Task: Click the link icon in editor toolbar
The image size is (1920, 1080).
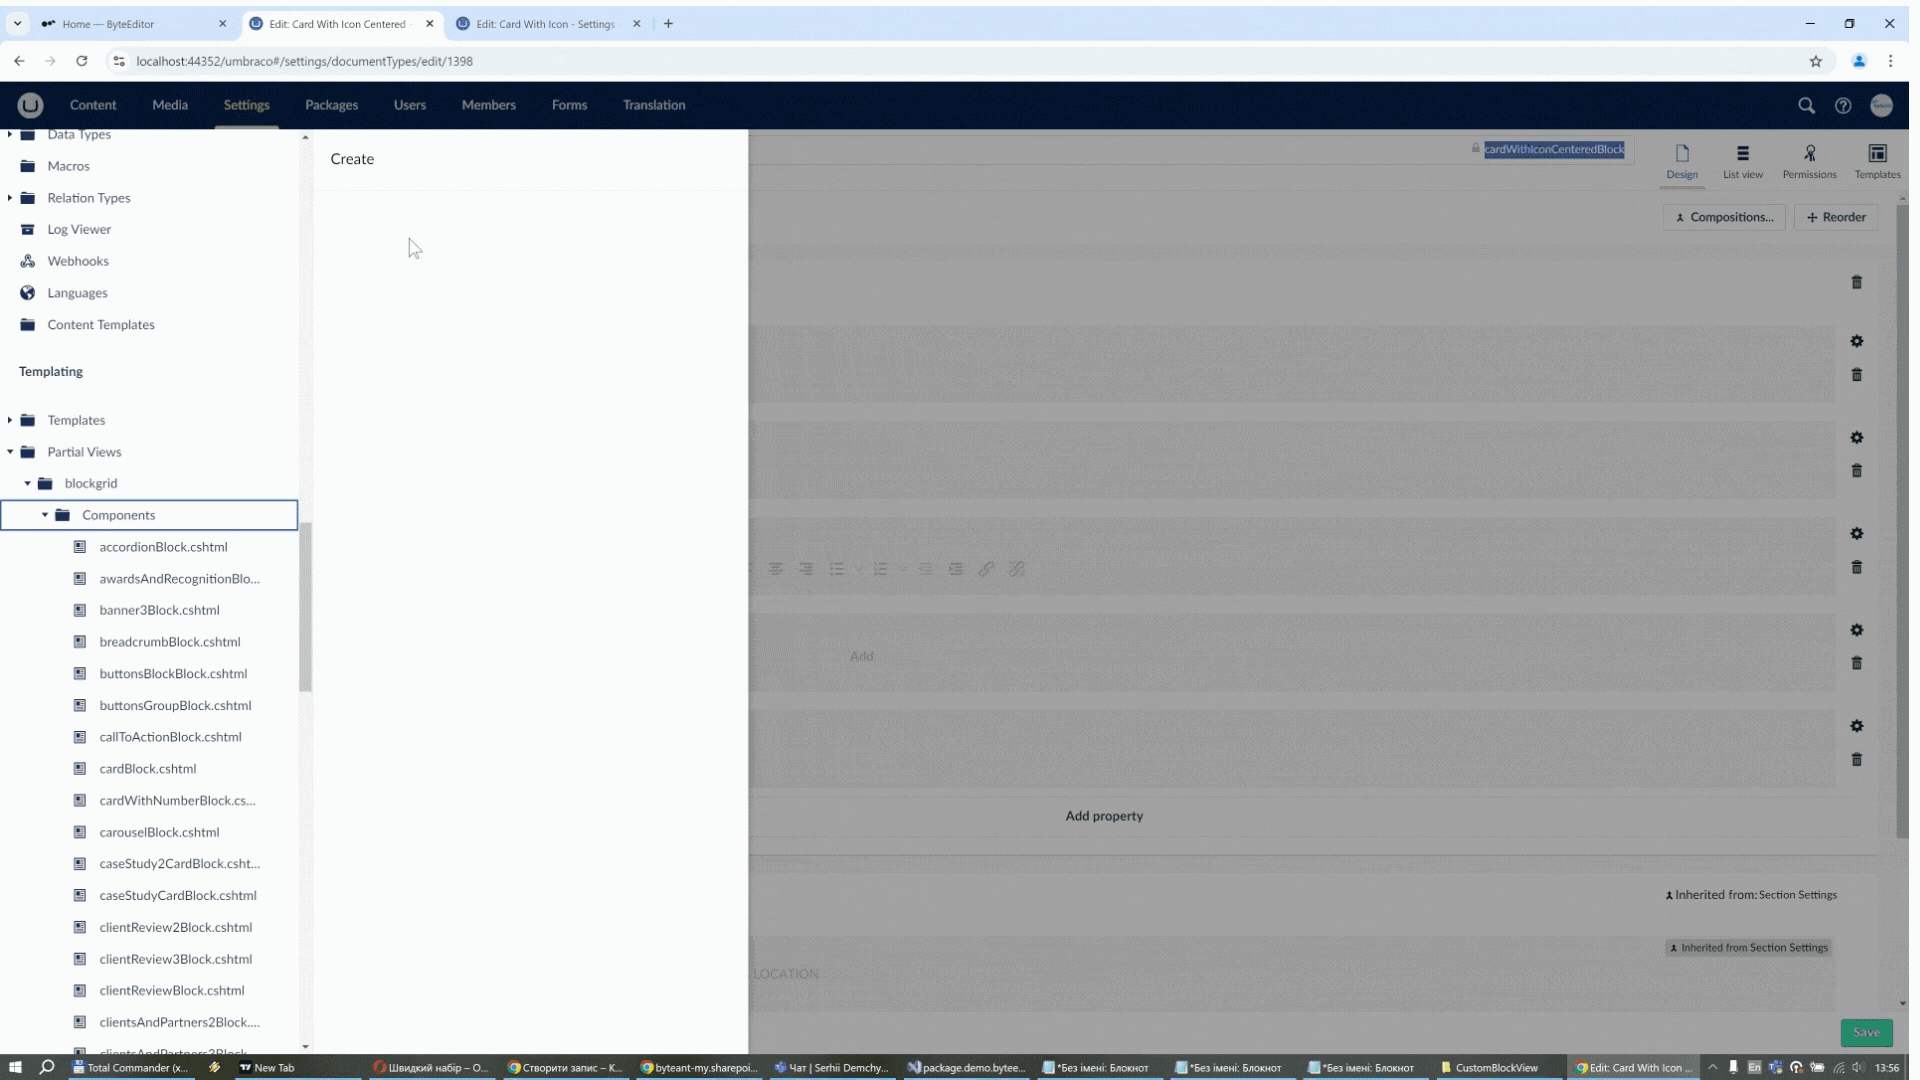Action: 988,568
